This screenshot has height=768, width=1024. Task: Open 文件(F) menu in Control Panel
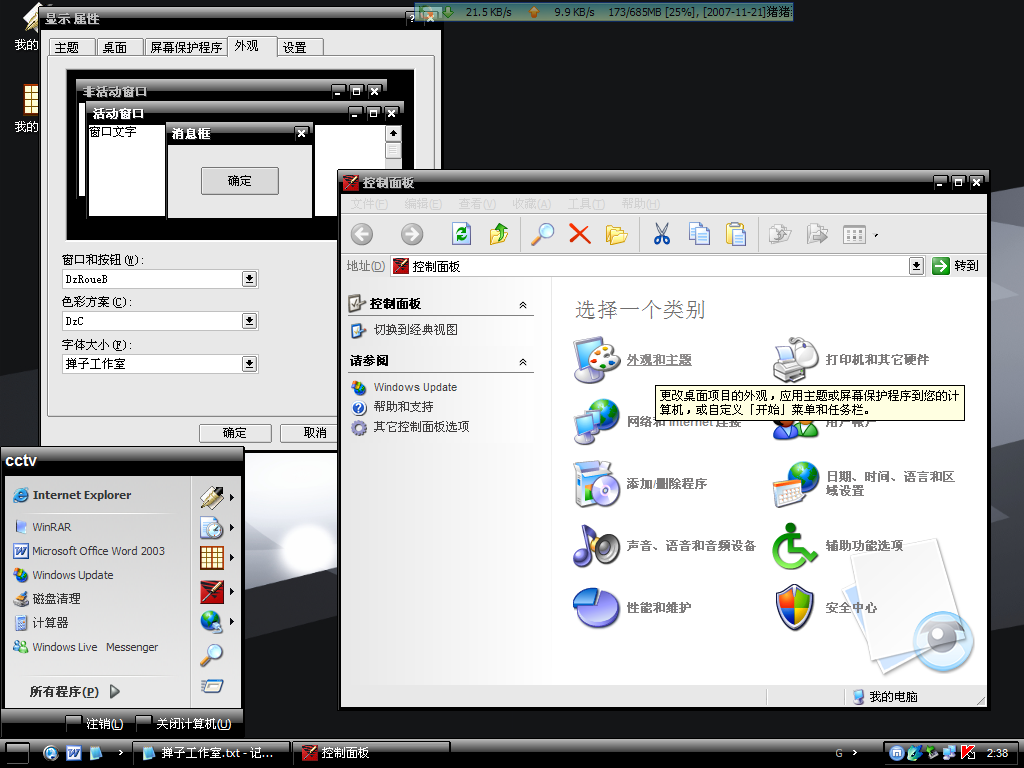[369, 204]
